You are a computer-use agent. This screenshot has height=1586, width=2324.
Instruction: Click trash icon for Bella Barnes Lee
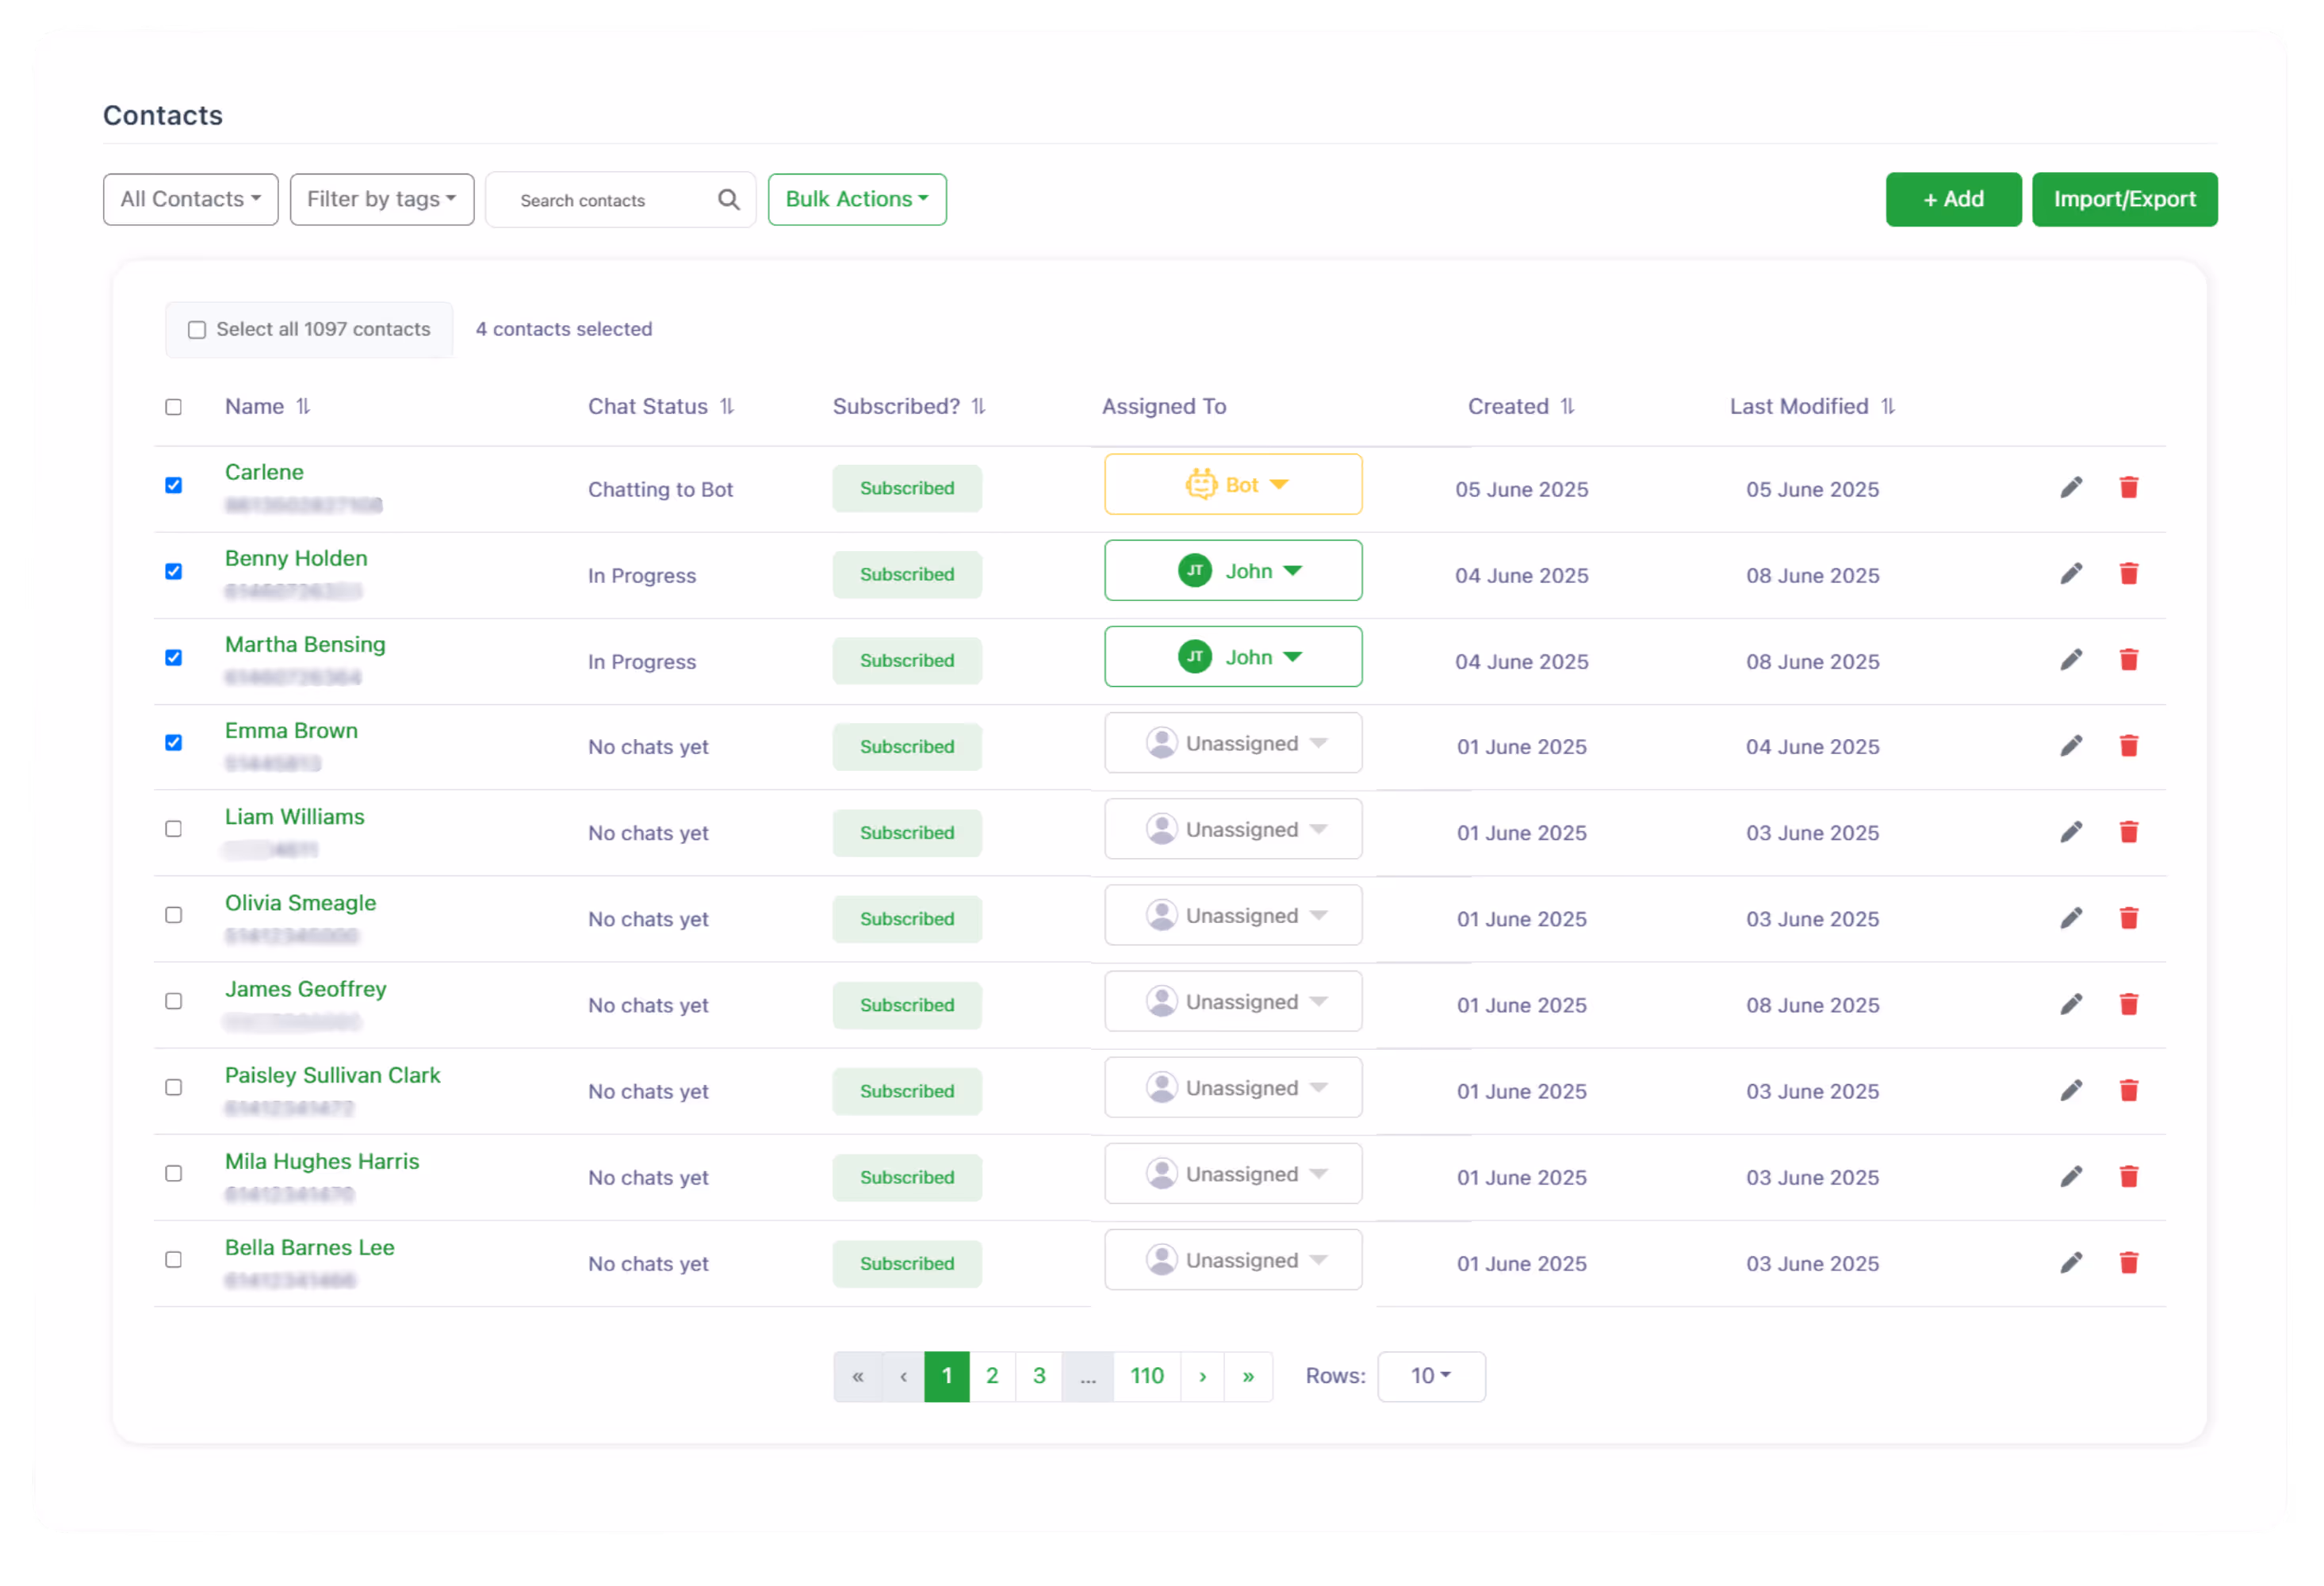click(2128, 1263)
